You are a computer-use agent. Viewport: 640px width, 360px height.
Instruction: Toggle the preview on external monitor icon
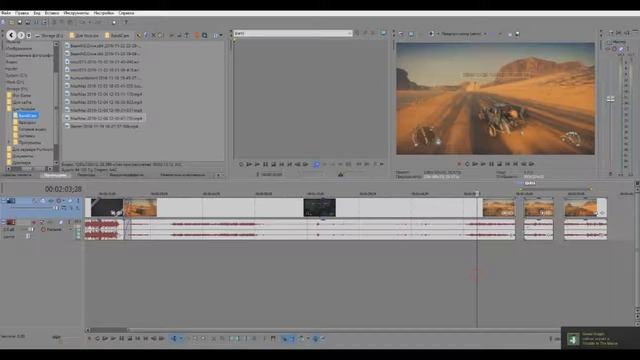(411, 34)
